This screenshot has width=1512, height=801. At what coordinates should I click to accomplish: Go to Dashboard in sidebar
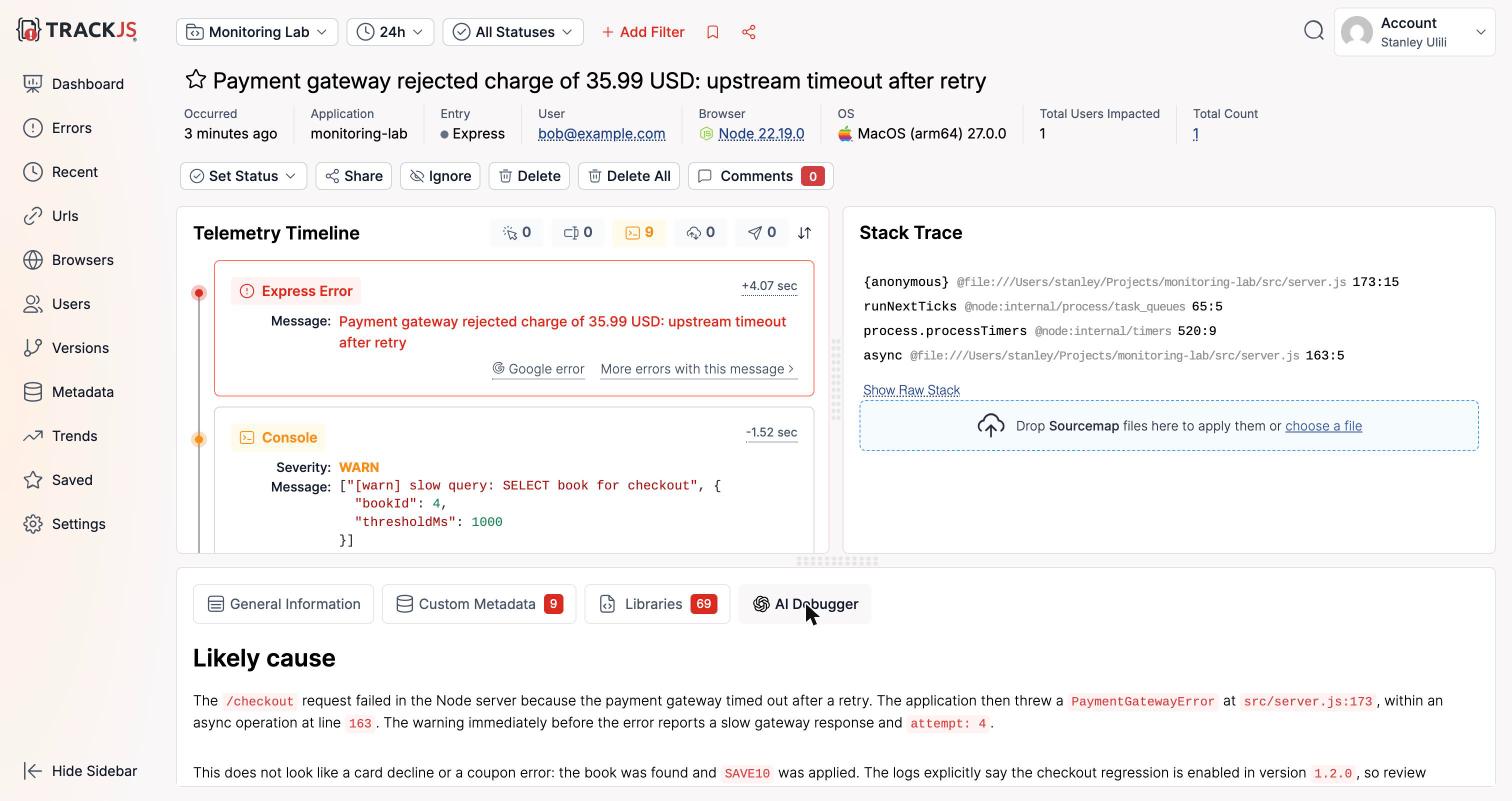tap(74, 84)
